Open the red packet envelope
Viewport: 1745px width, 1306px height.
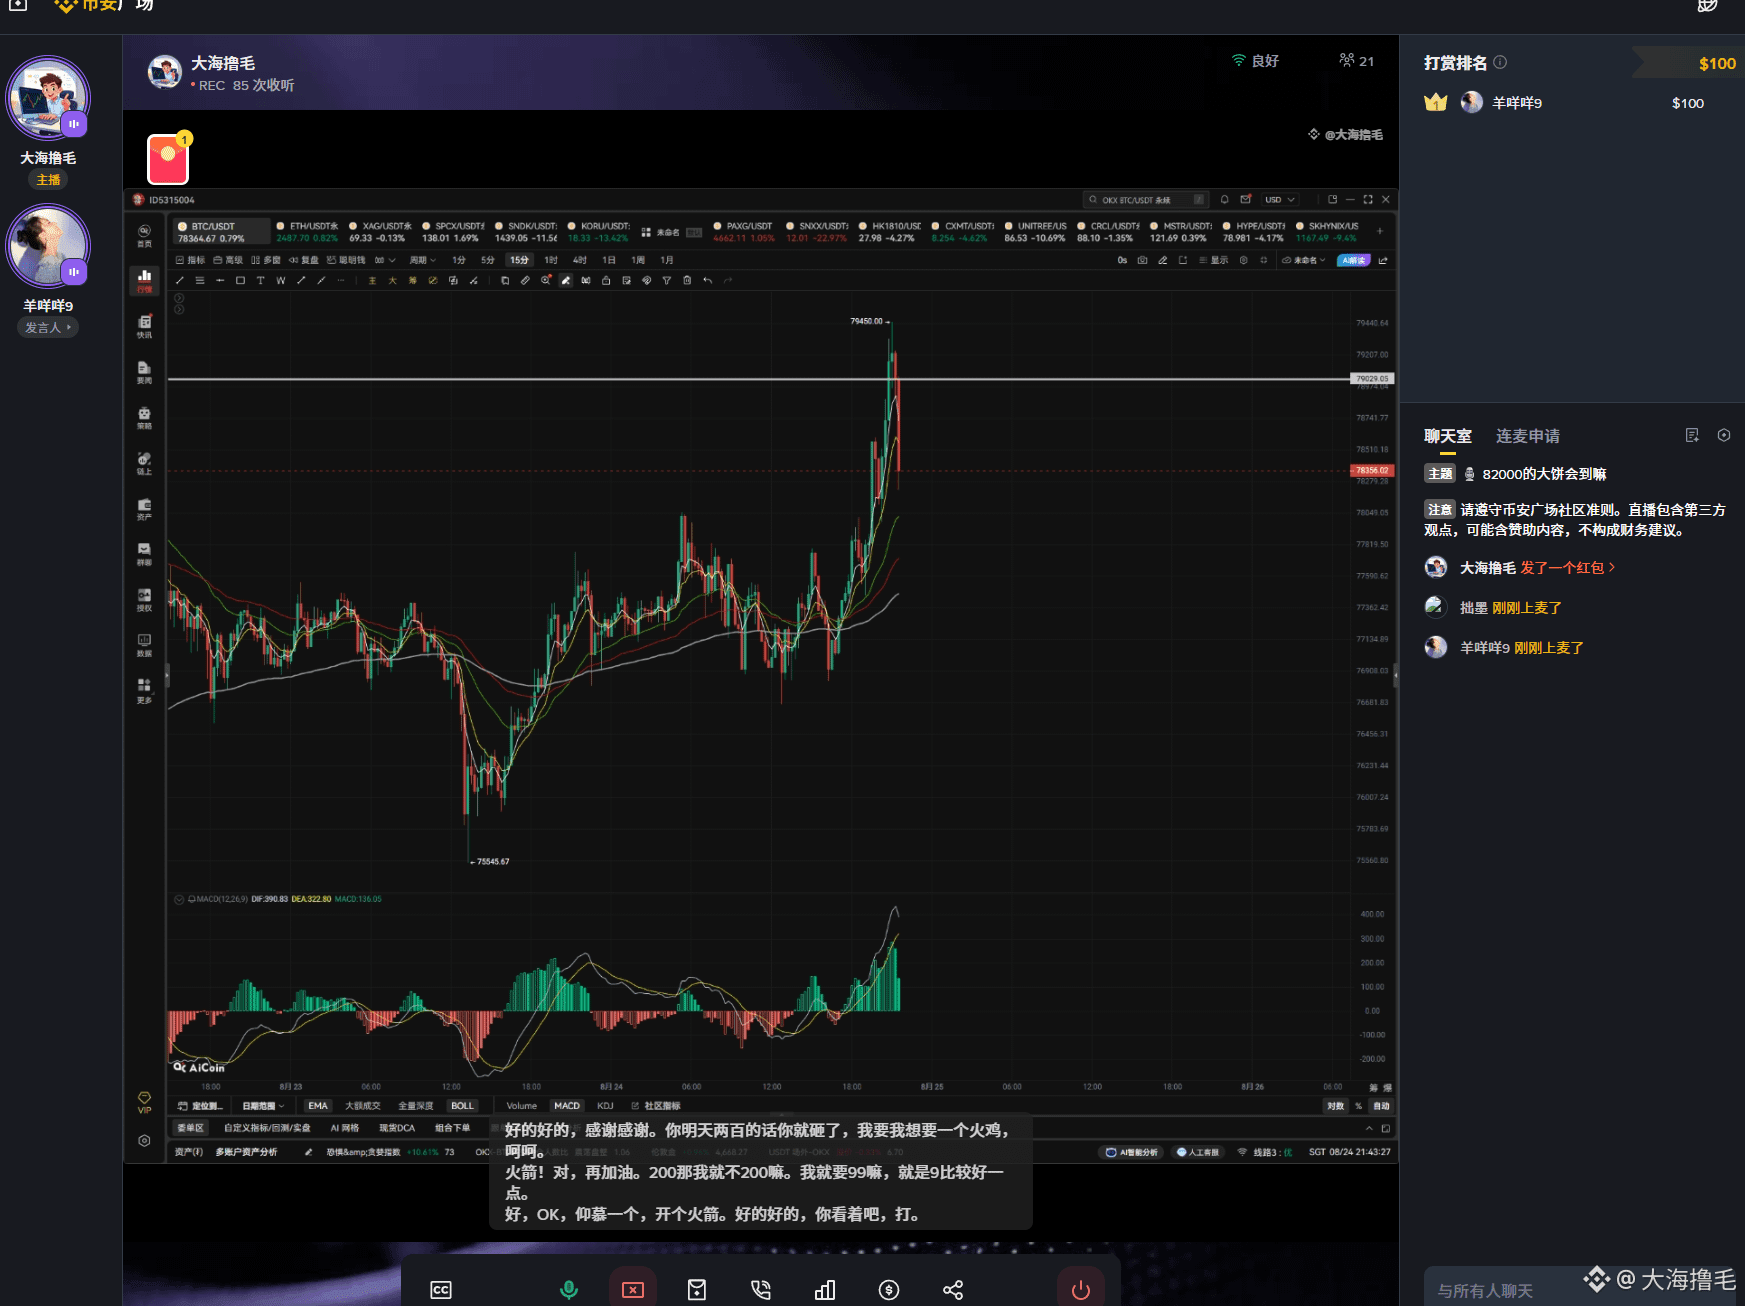click(168, 159)
